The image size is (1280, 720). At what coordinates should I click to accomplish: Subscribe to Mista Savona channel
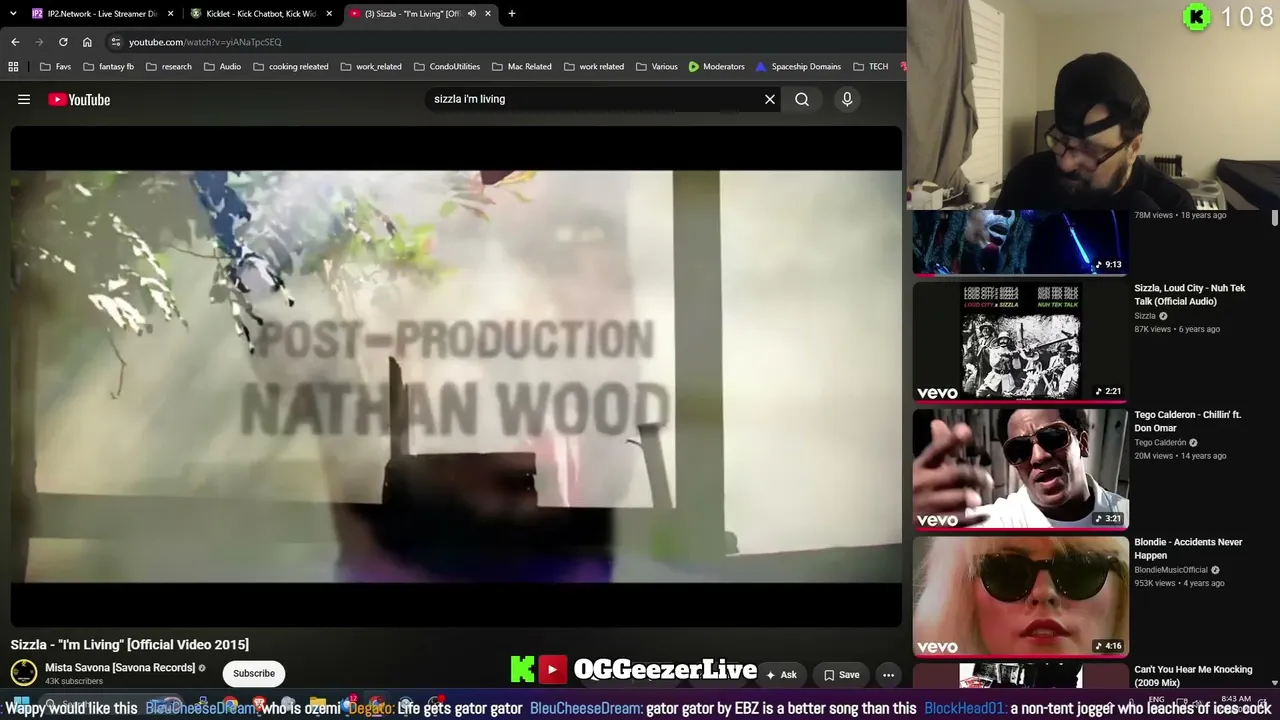pyautogui.click(x=254, y=673)
